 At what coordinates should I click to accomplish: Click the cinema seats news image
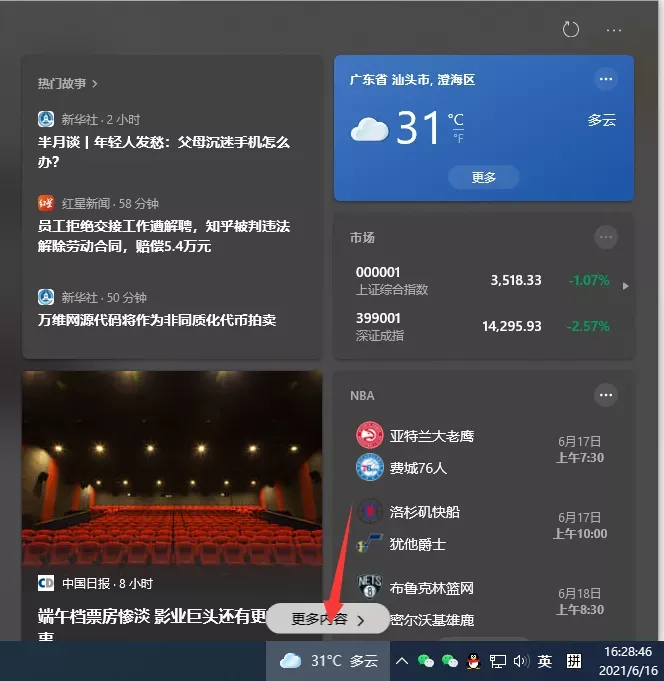[x=172, y=469]
